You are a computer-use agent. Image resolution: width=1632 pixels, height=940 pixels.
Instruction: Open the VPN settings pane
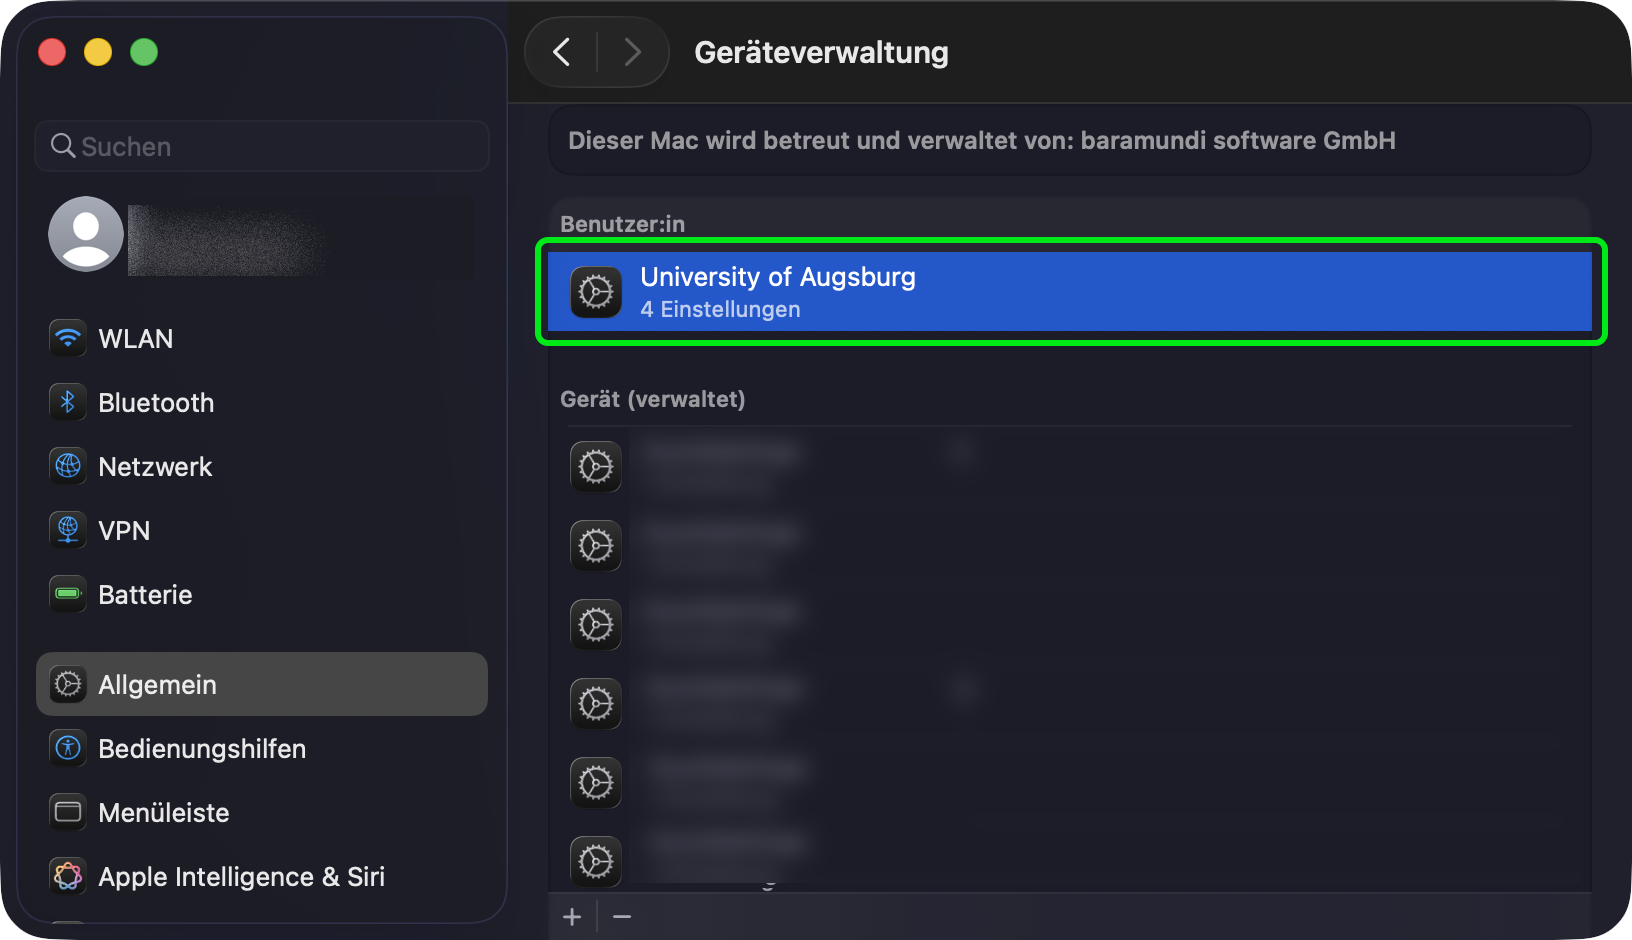coord(124,530)
